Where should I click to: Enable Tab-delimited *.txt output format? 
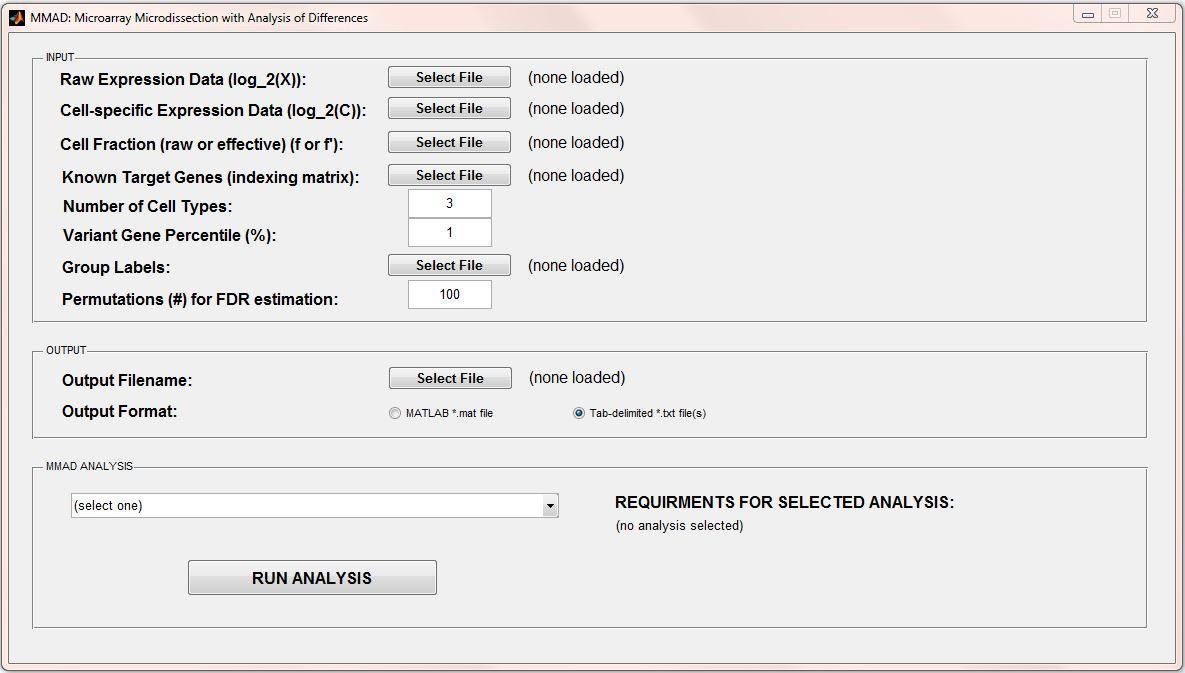click(x=577, y=412)
